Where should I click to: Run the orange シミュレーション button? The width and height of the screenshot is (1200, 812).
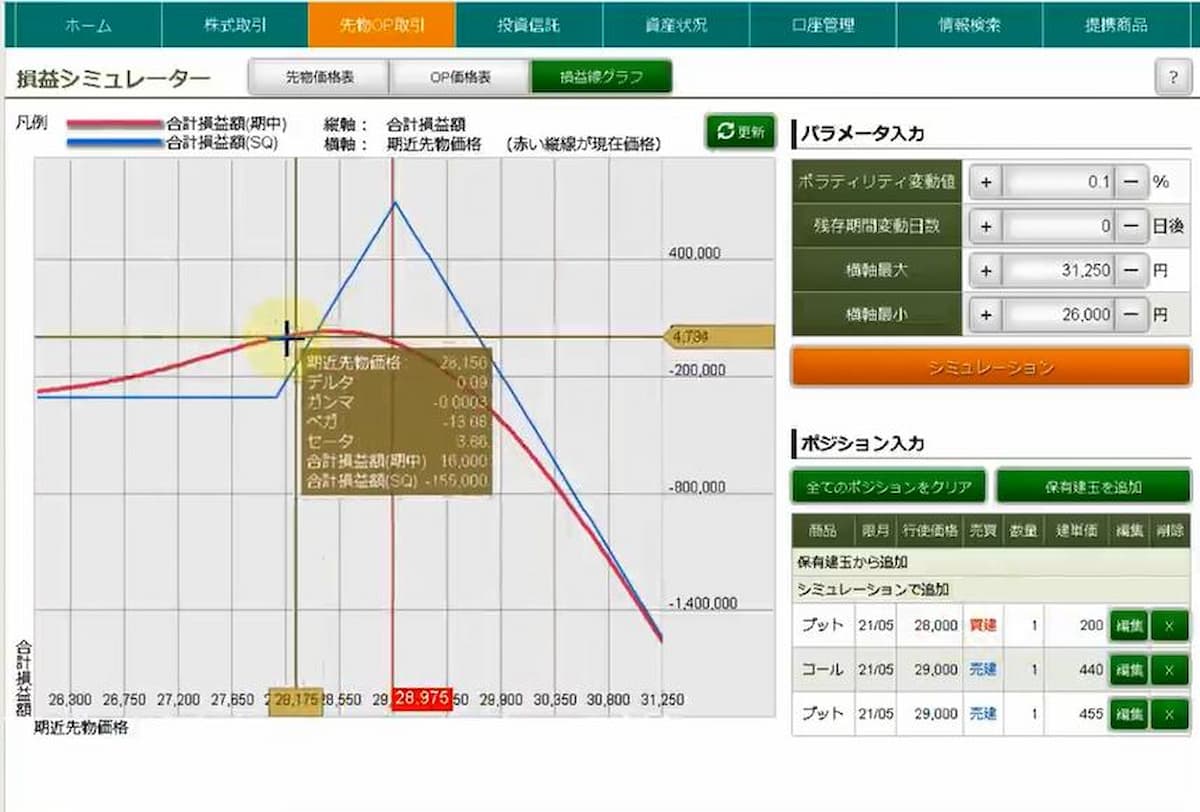tap(990, 367)
